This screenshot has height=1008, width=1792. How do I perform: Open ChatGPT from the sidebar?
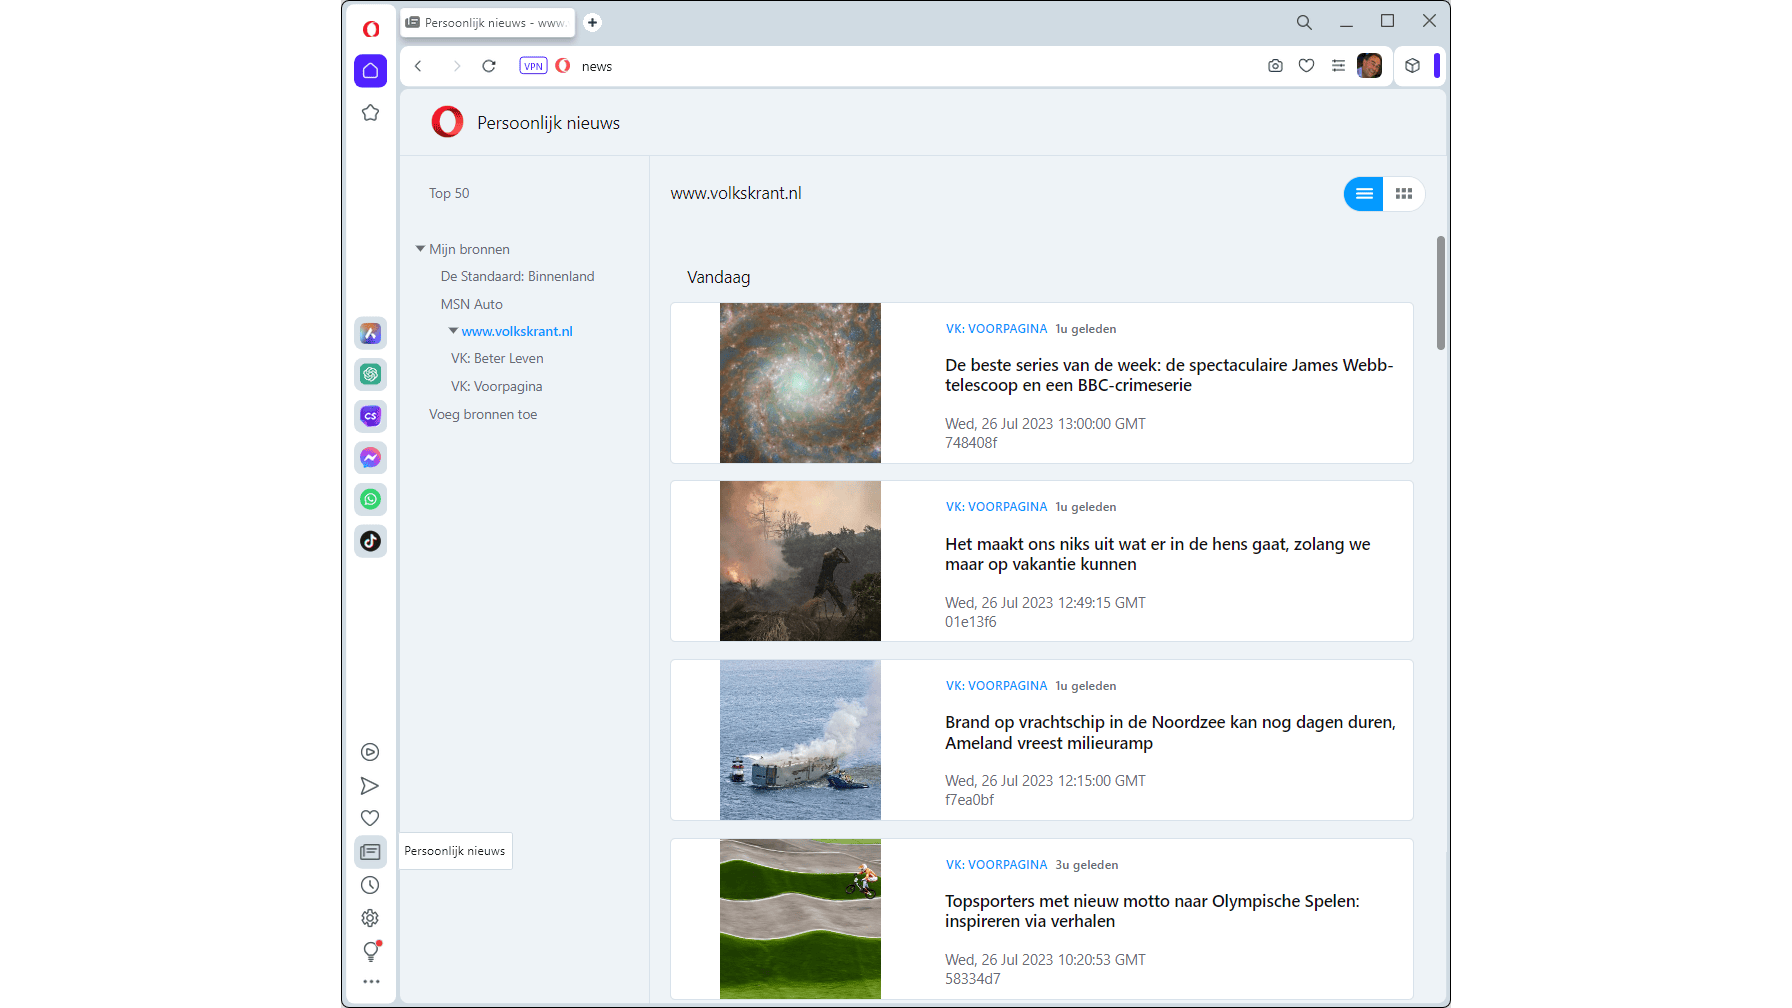point(371,374)
